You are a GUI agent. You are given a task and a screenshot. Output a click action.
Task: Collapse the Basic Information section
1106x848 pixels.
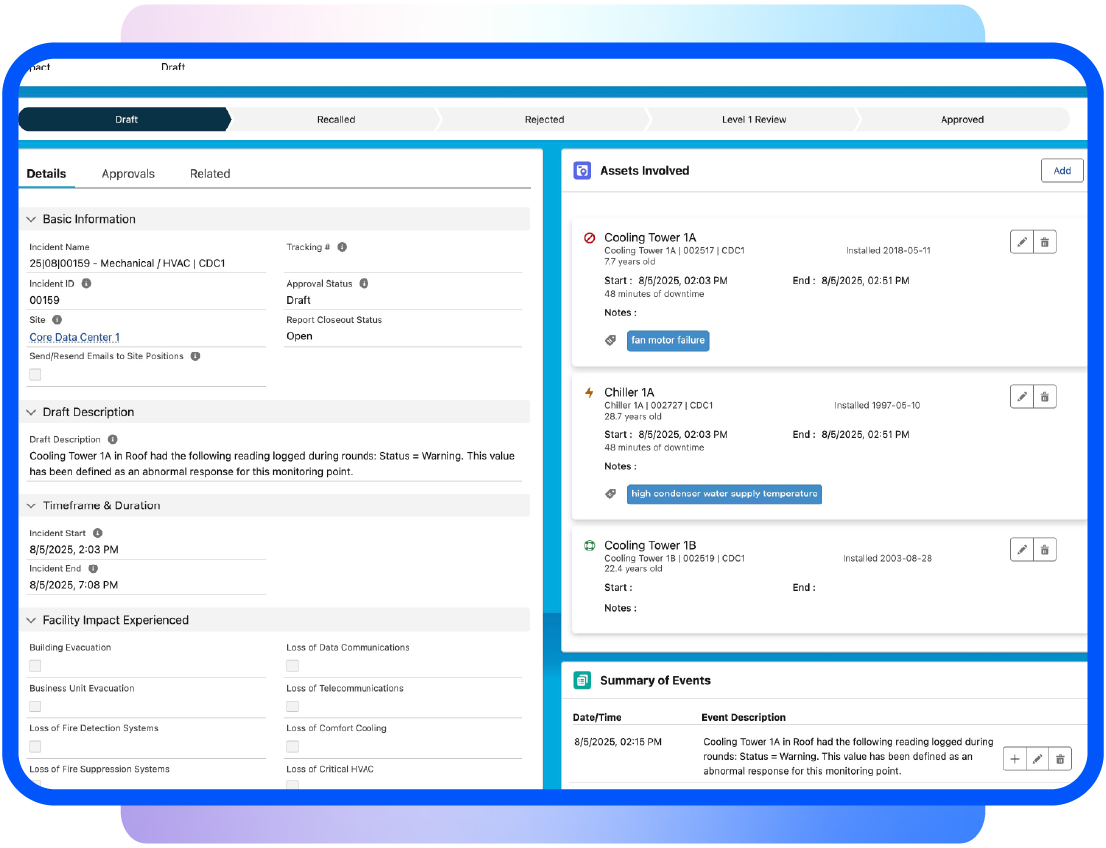point(31,219)
